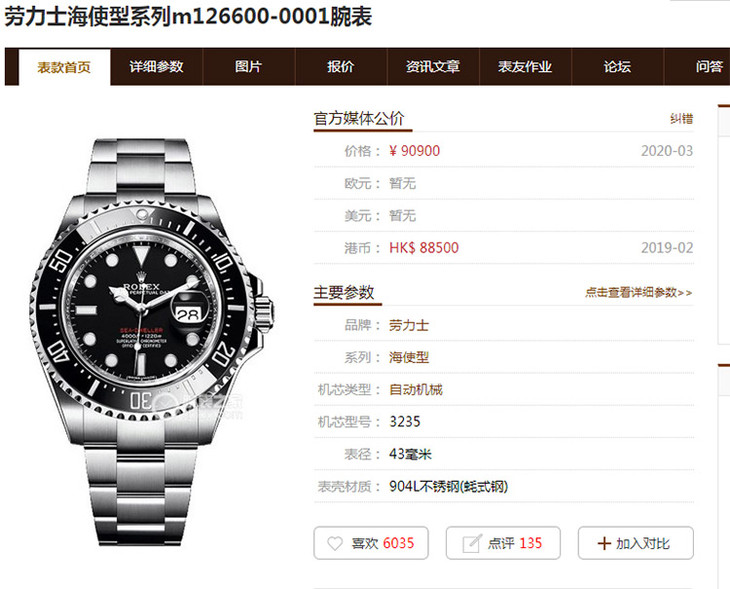Click the 纠错 correction link
The height and width of the screenshot is (589, 730).
coord(682,119)
